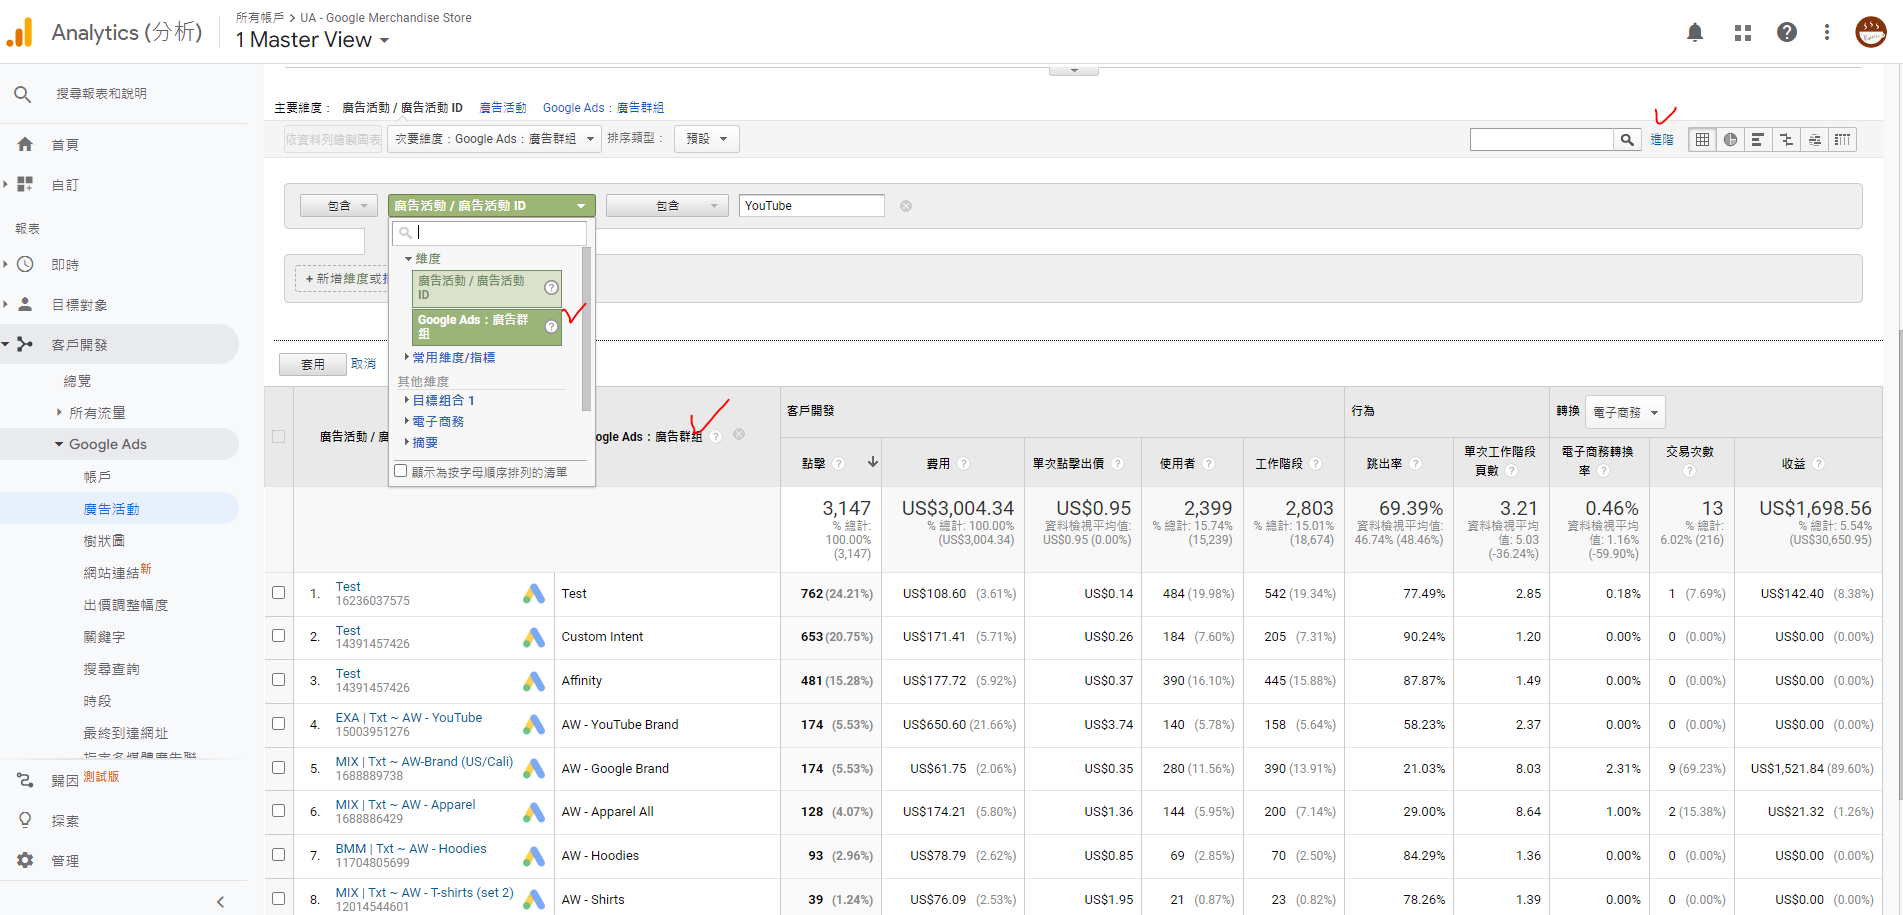This screenshot has height=915, width=1903.
Task: Collapse the Google Ads sidebar section
Action: tap(59, 444)
